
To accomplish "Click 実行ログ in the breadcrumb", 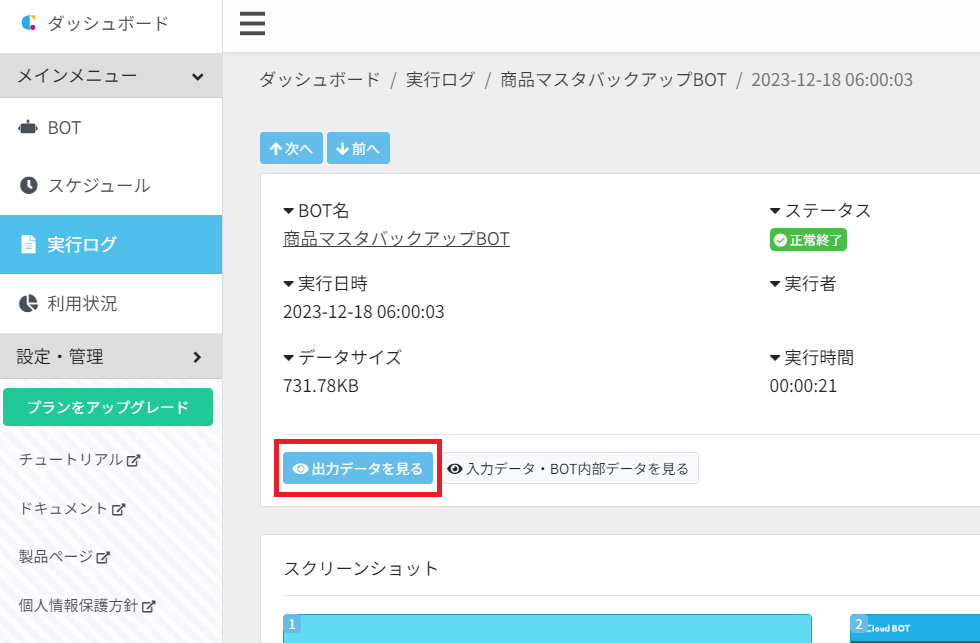I will coord(441,80).
